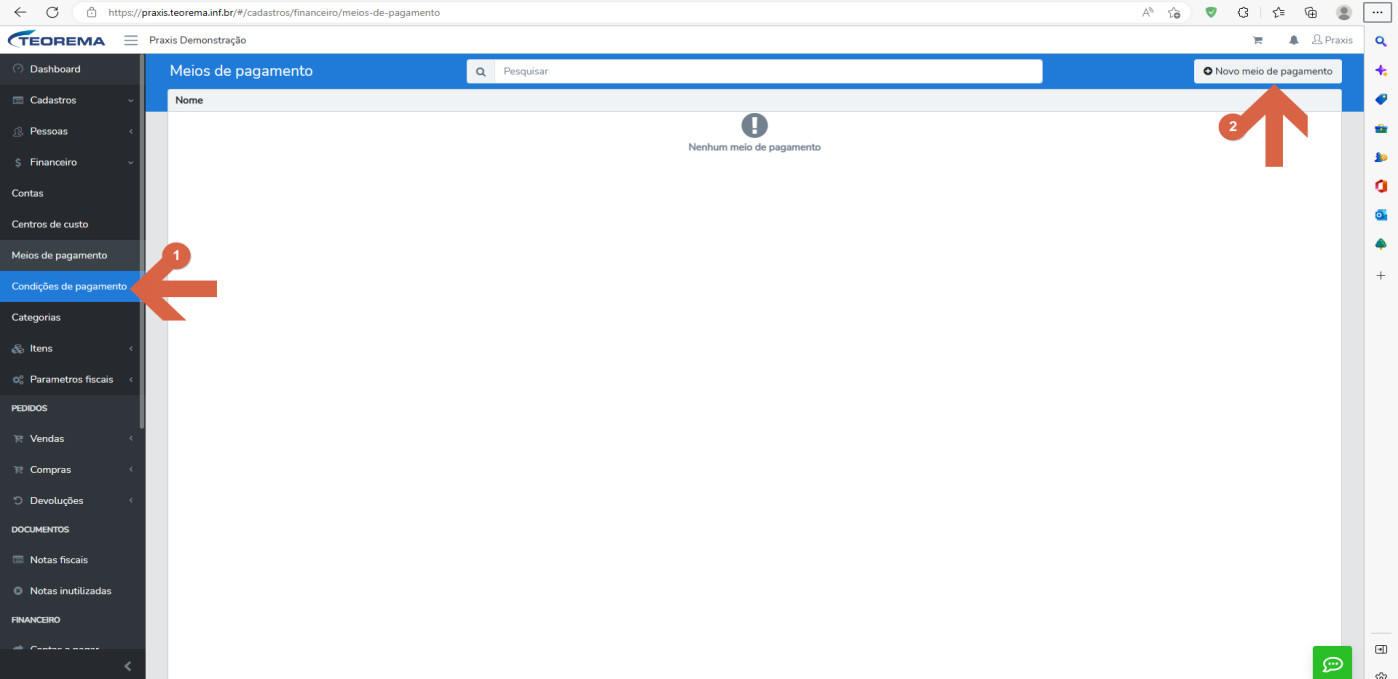1398x679 pixels.
Task: Go back with browser back arrow
Action: click(x=20, y=12)
